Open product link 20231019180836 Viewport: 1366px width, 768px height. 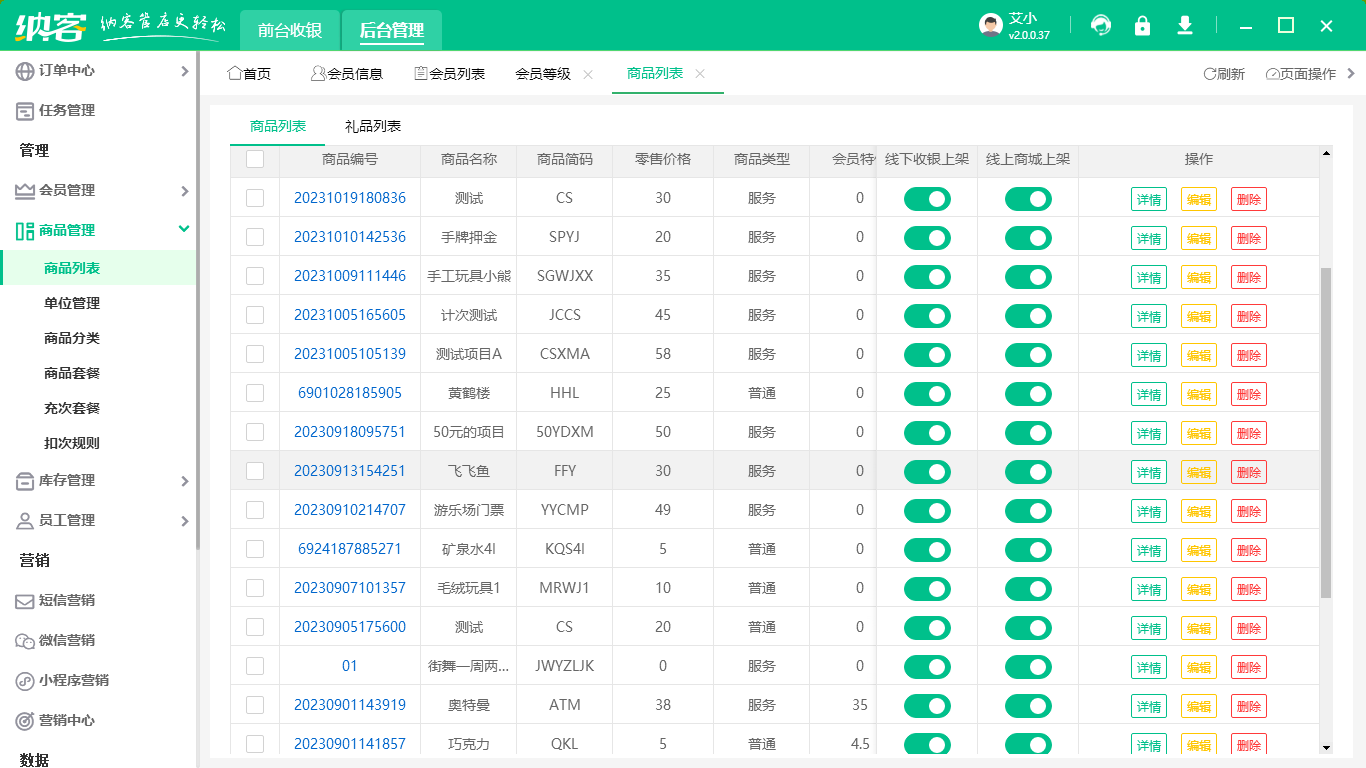[349, 198]
